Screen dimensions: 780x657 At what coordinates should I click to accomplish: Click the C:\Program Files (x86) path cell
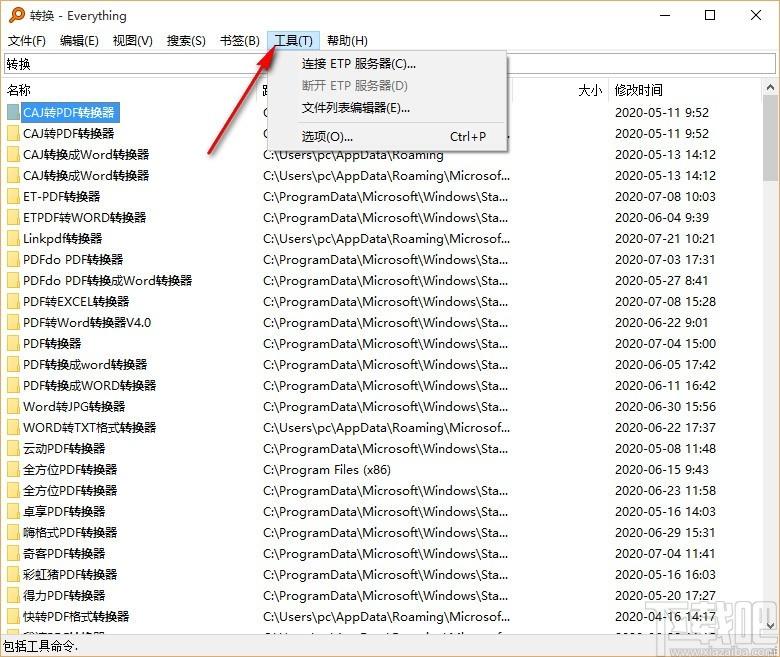(327, 469)
